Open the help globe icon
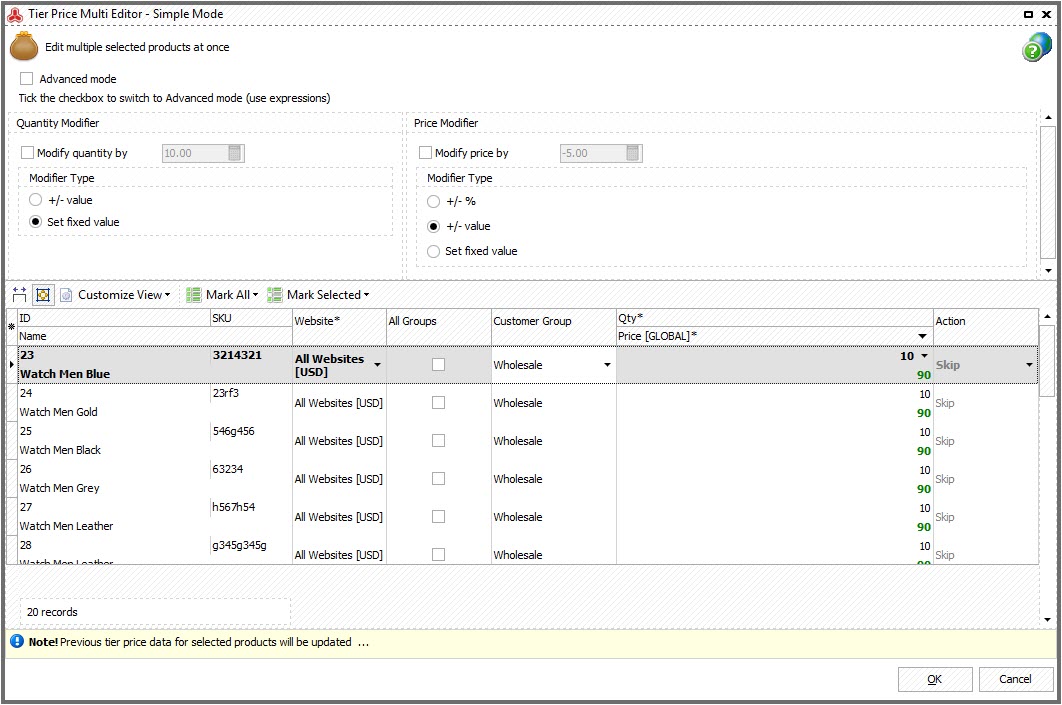1062x705 pixels. [1036, 47]
